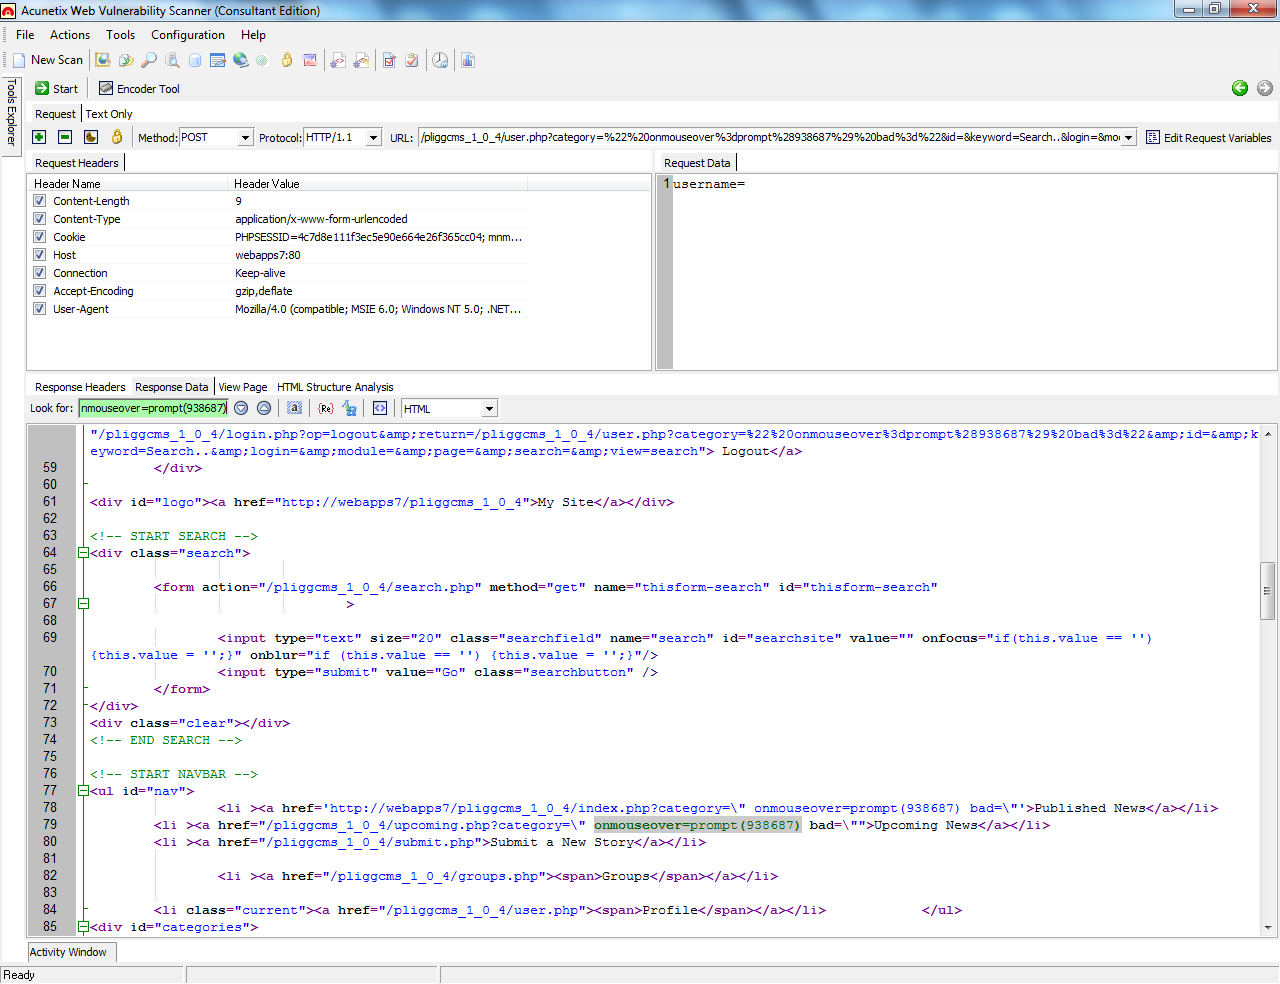
Task: Open the HTTP Fuzzer icon
Action: [x=262, y=60]
